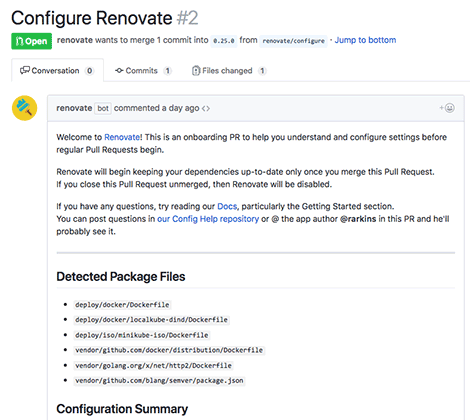Click the files changed diff icon
This screenshot has height=420, width=470.
tap(196, 70)
